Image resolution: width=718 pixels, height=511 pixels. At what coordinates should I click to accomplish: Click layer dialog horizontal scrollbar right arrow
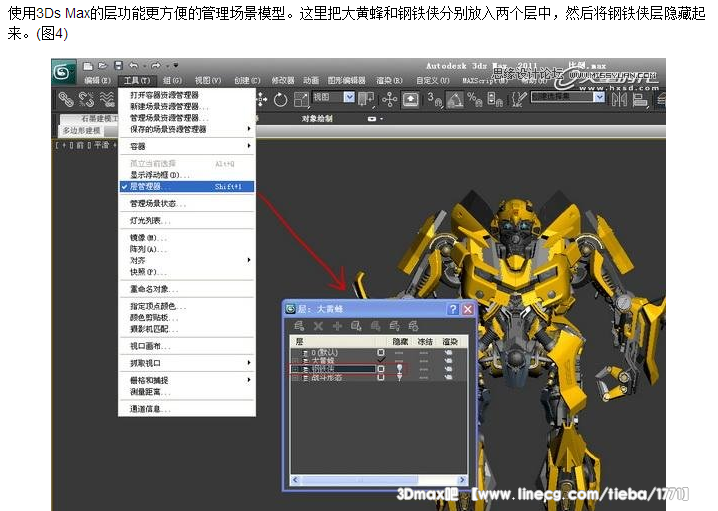tap(462, 480)
